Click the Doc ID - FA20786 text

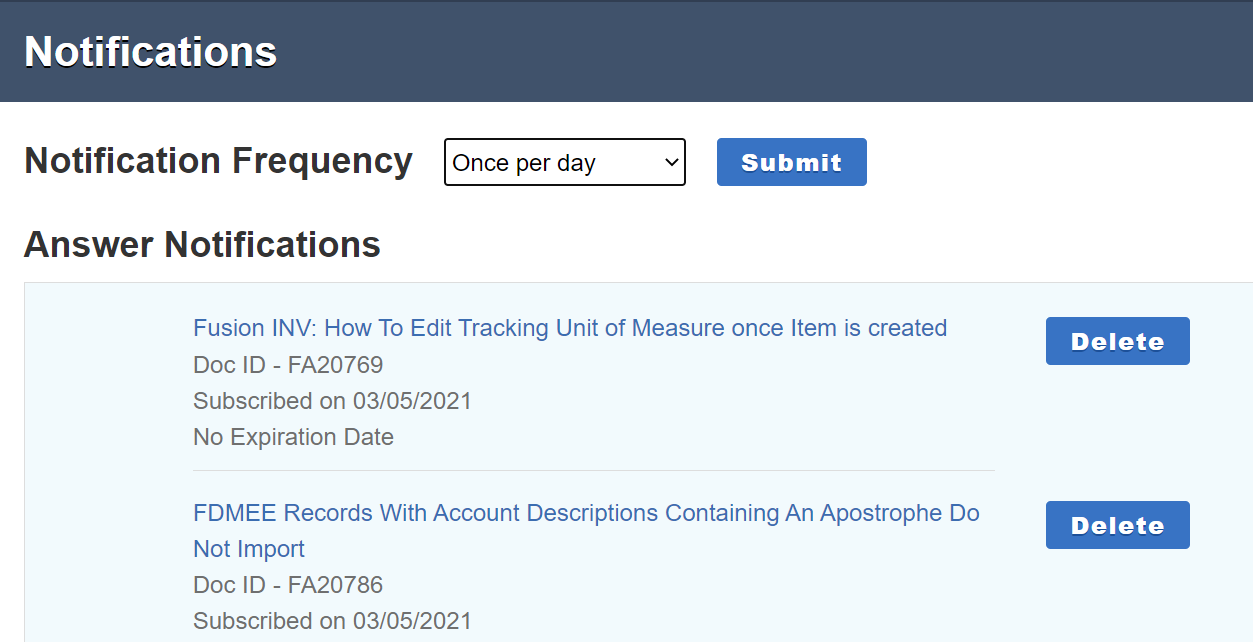pyautogui.click(x=288, y=585)
